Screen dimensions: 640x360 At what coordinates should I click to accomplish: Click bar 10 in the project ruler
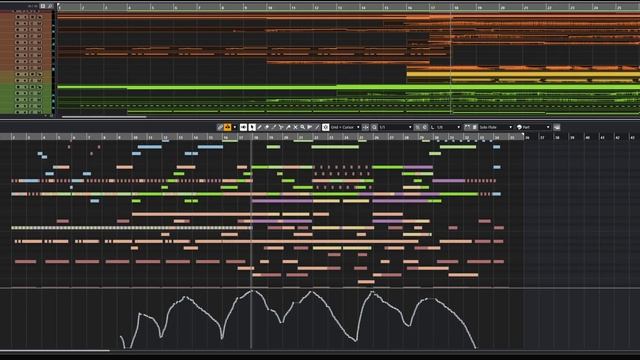pyautogui.click(x=270, y=7)
